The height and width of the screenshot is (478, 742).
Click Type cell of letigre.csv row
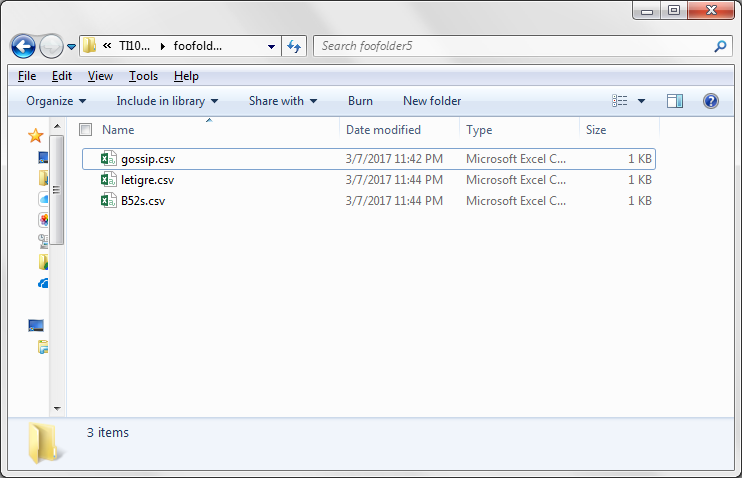click(x=516, y=180)
